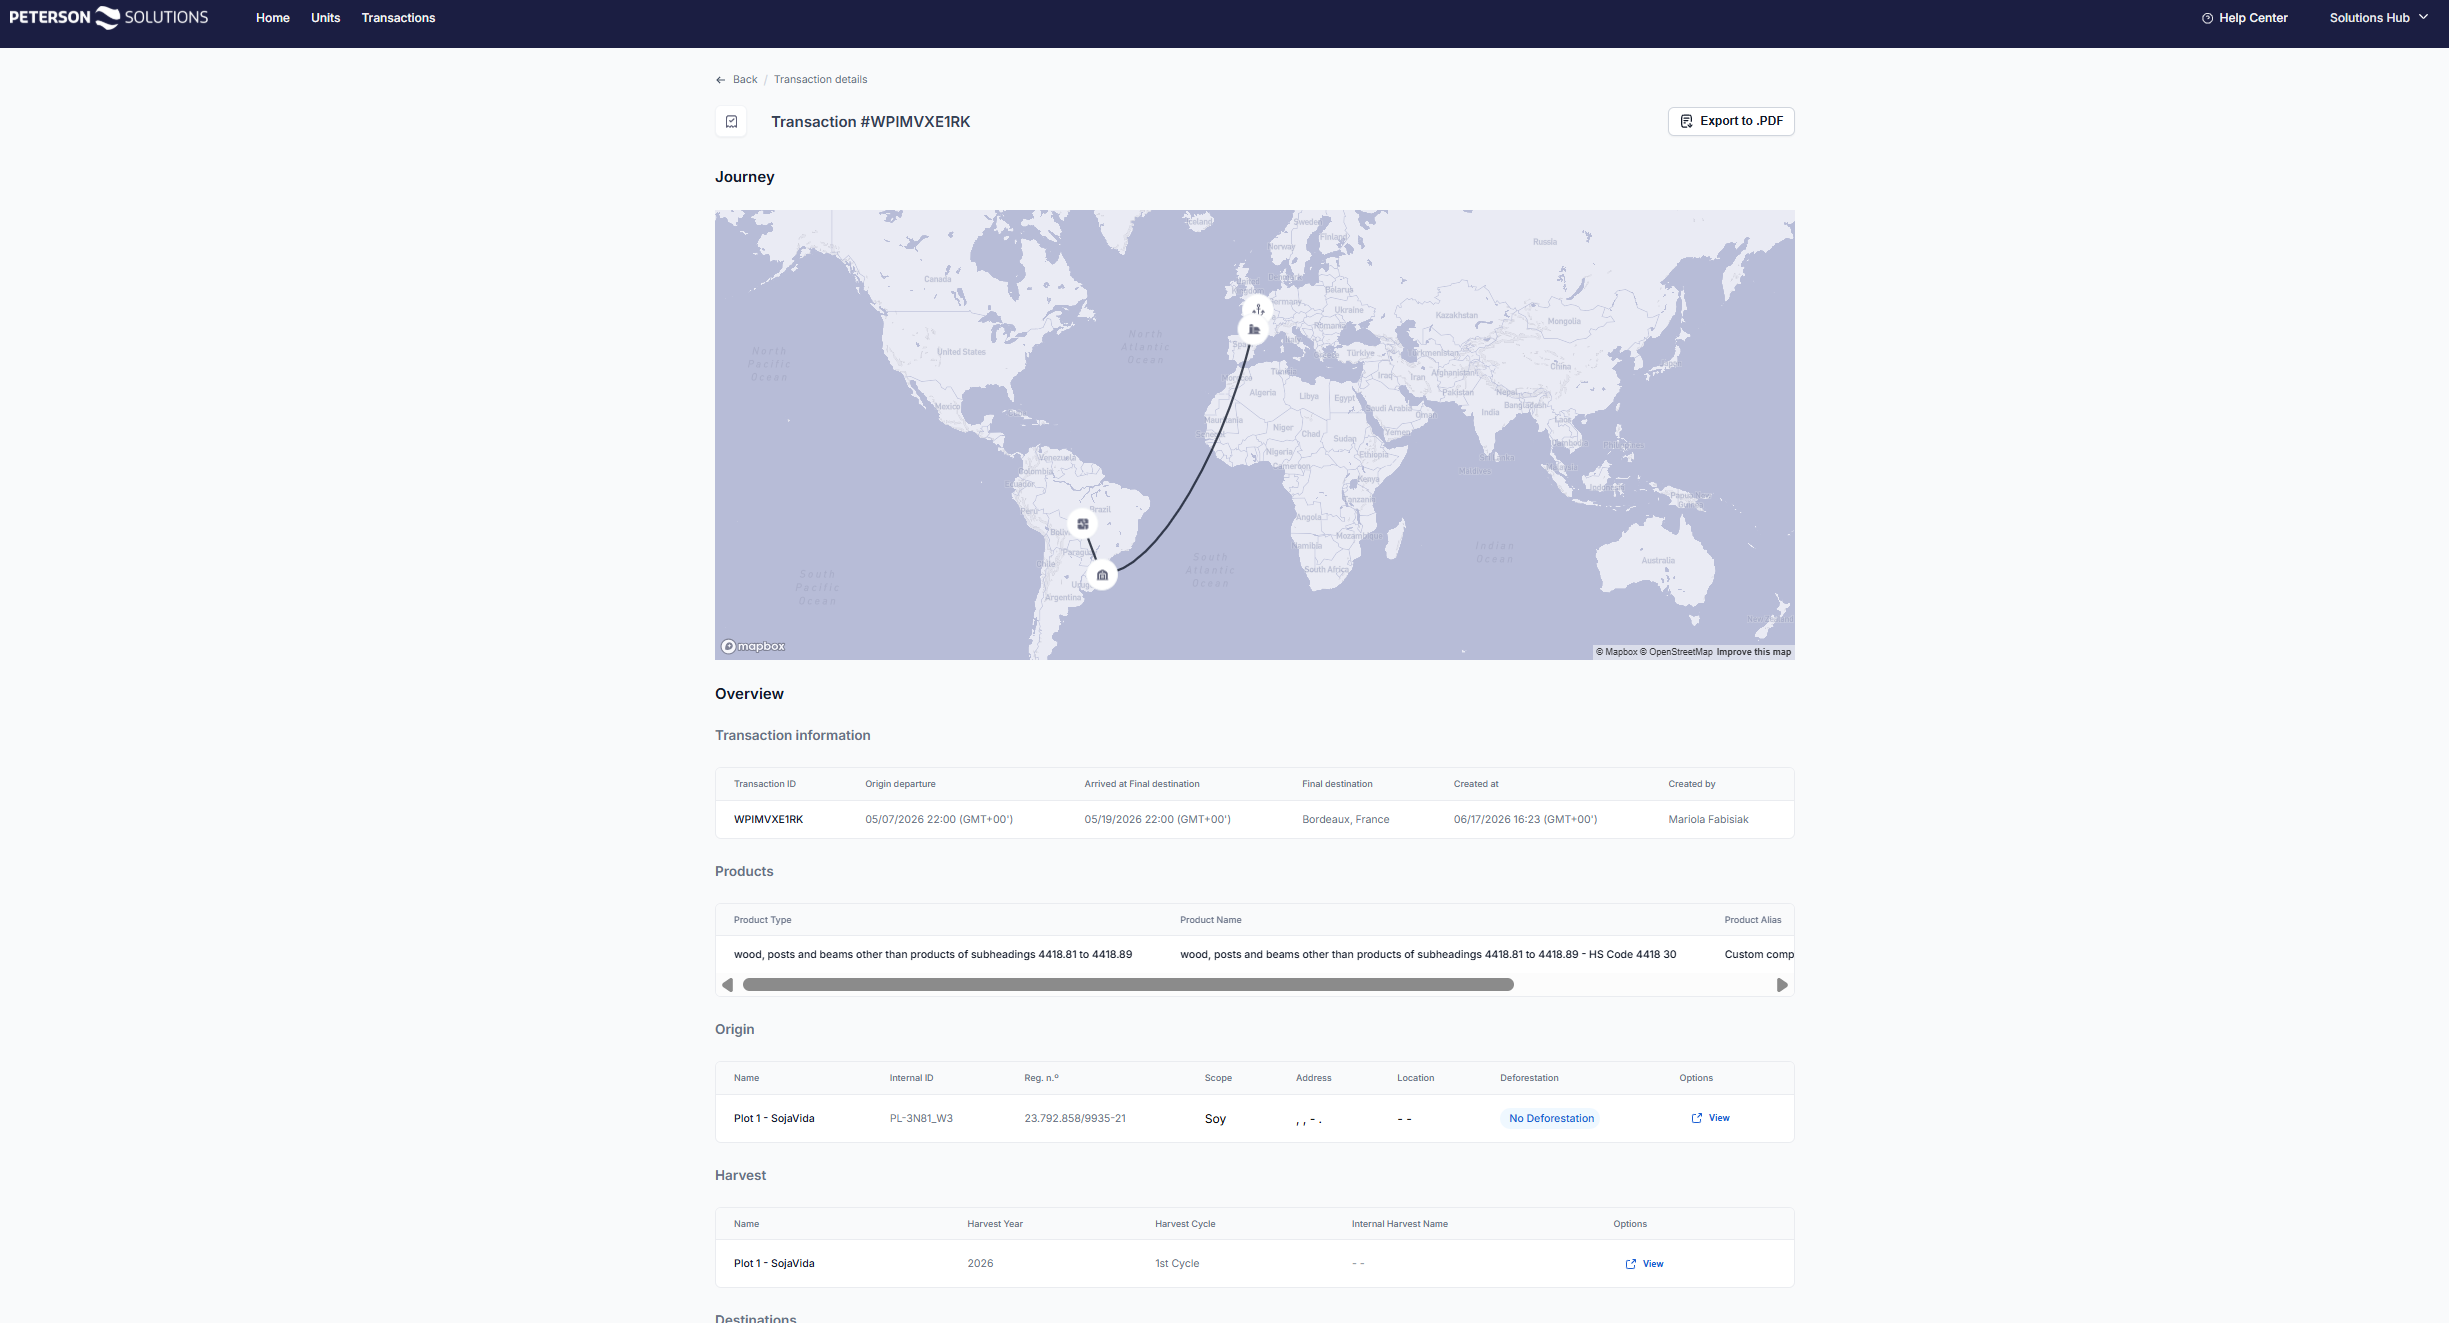Click the anchor port marker on the map
The height and width of the screenshot is (1323, 2449).
(x=1258, y=309)
